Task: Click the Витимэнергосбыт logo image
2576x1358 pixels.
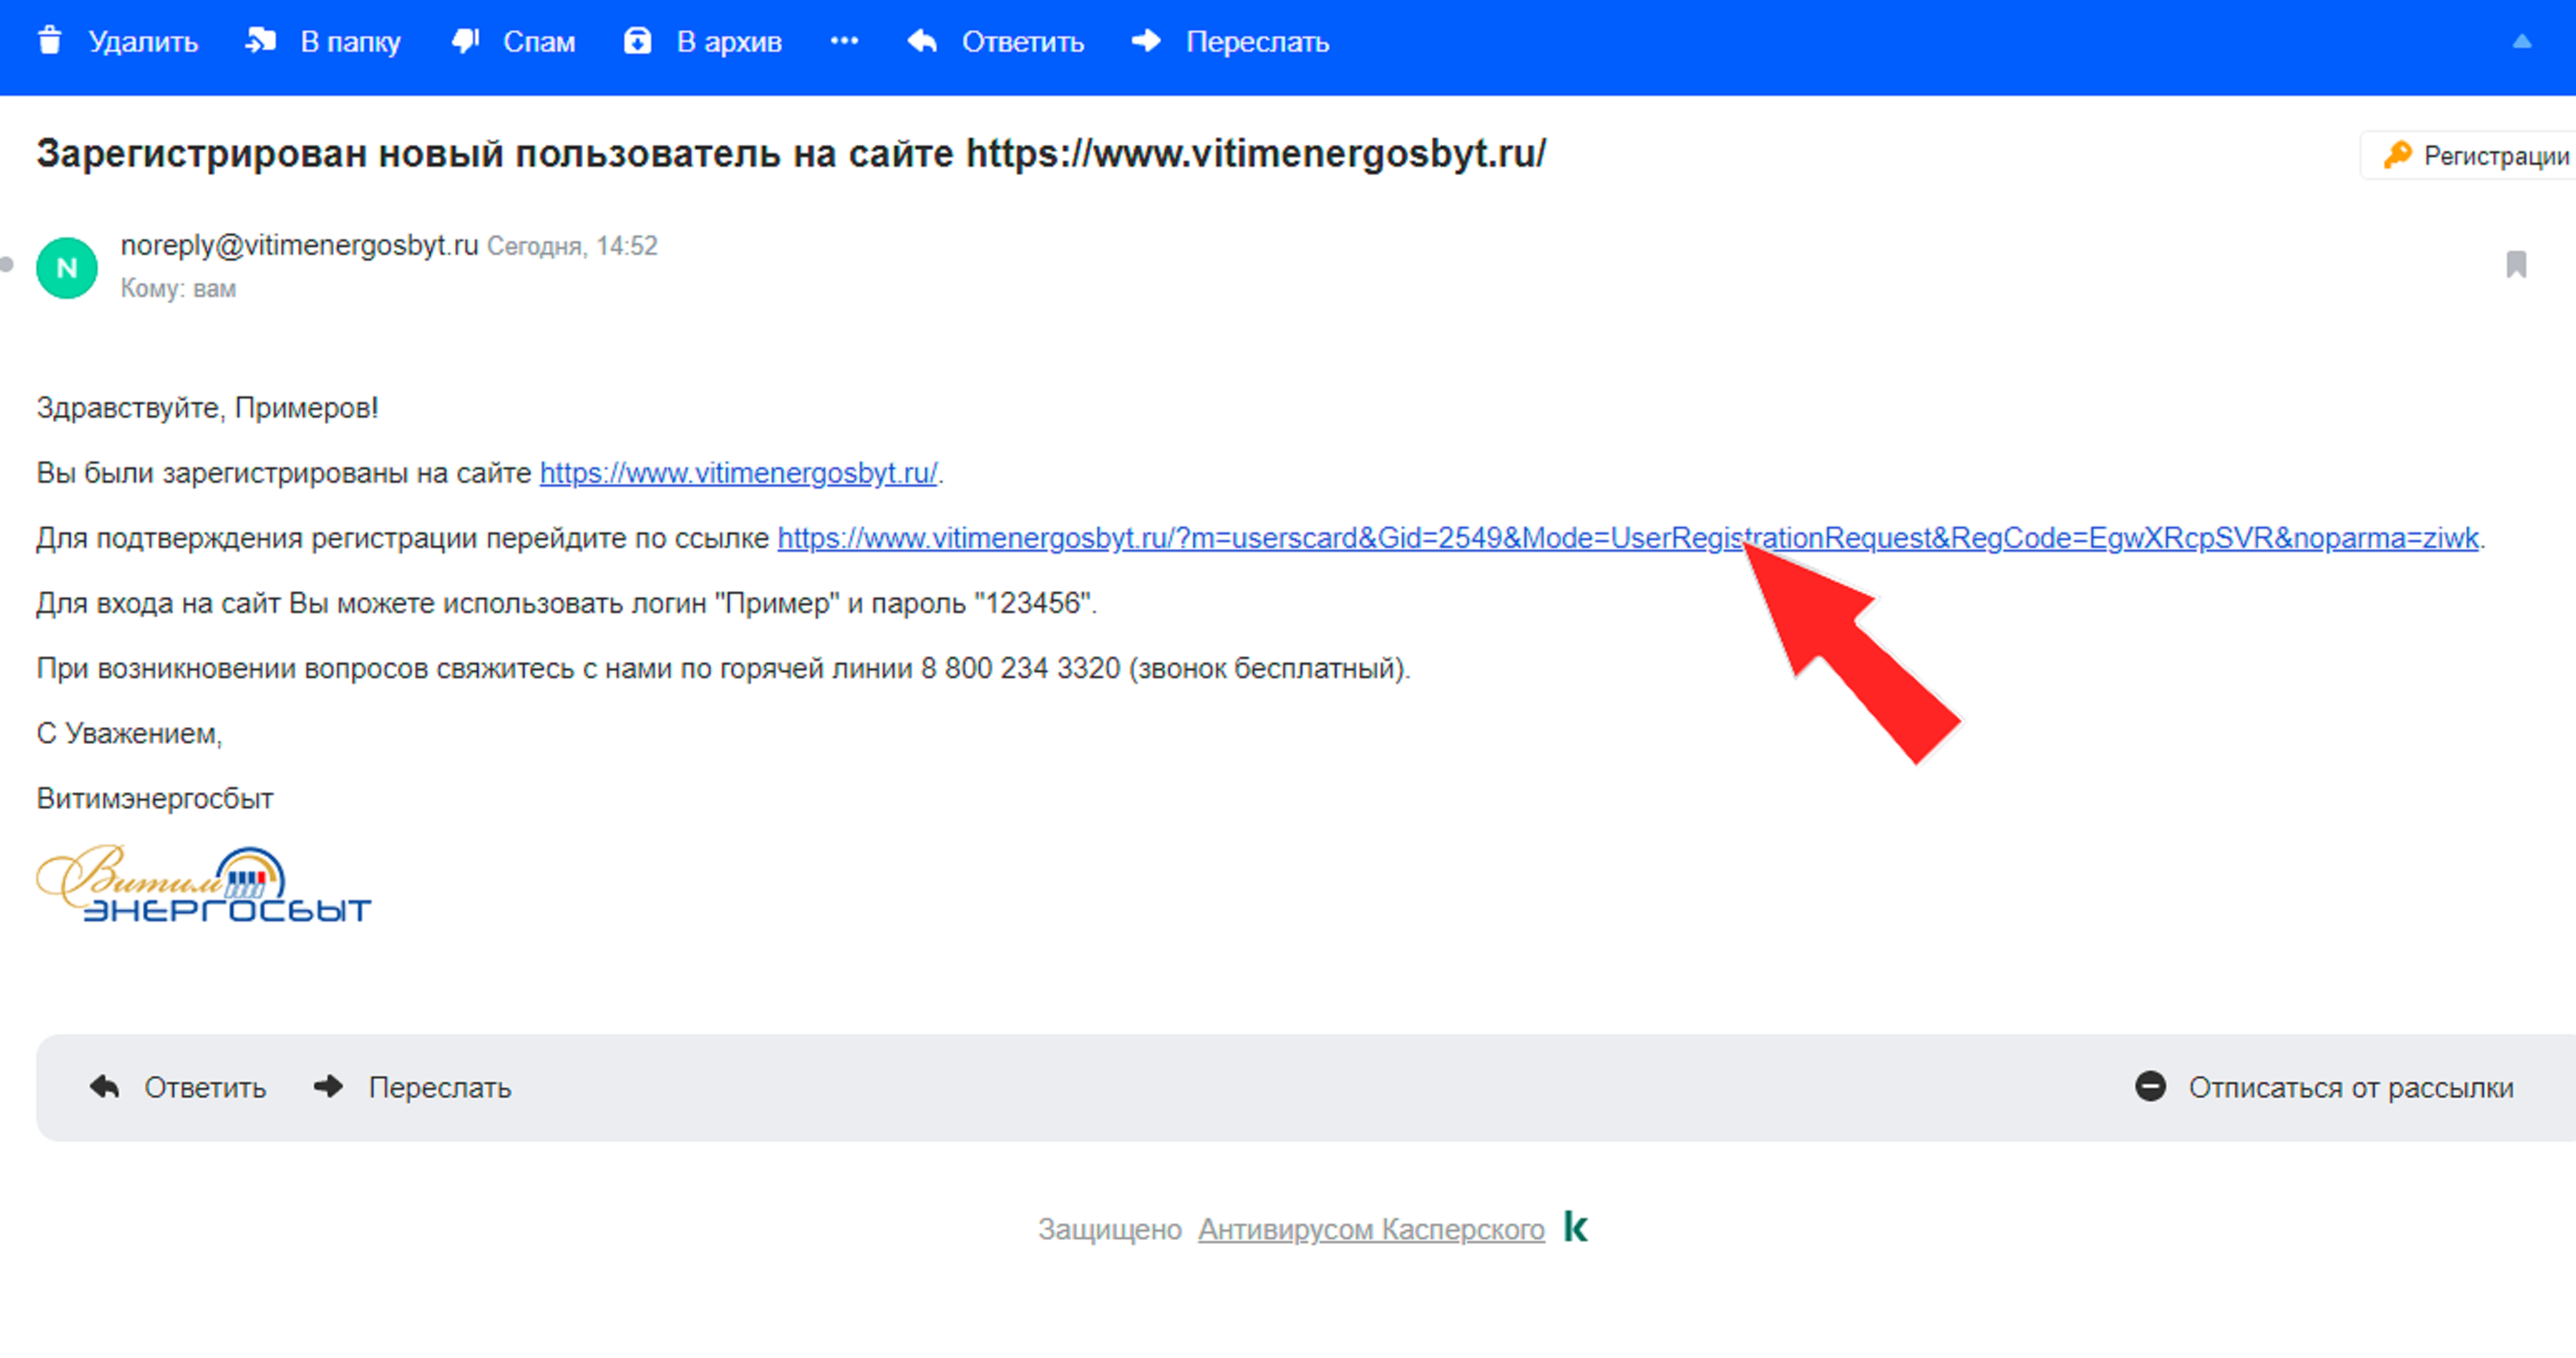Action: pyautogui.click(x=204, y=884)
